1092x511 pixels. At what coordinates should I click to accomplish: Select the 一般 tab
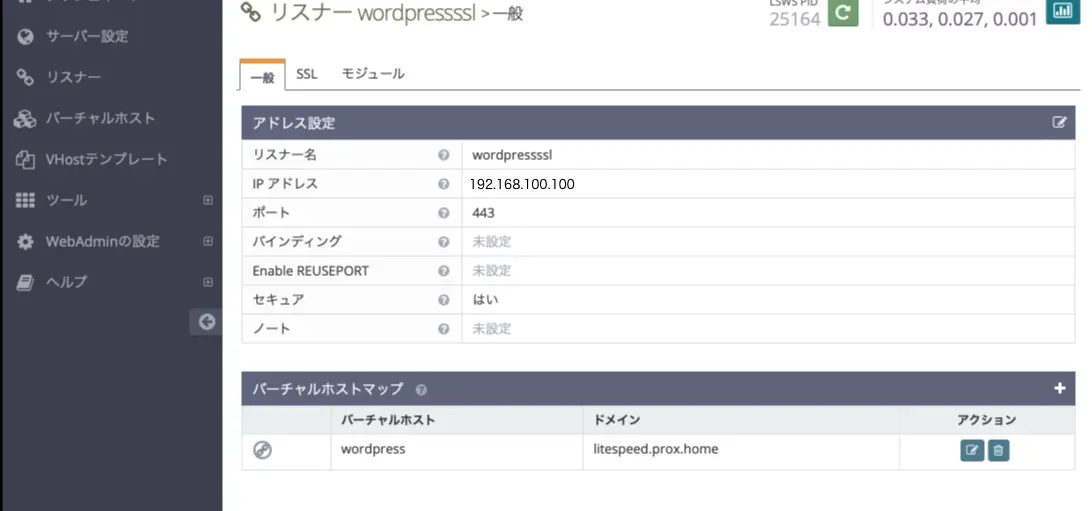[x=263, y=75]
